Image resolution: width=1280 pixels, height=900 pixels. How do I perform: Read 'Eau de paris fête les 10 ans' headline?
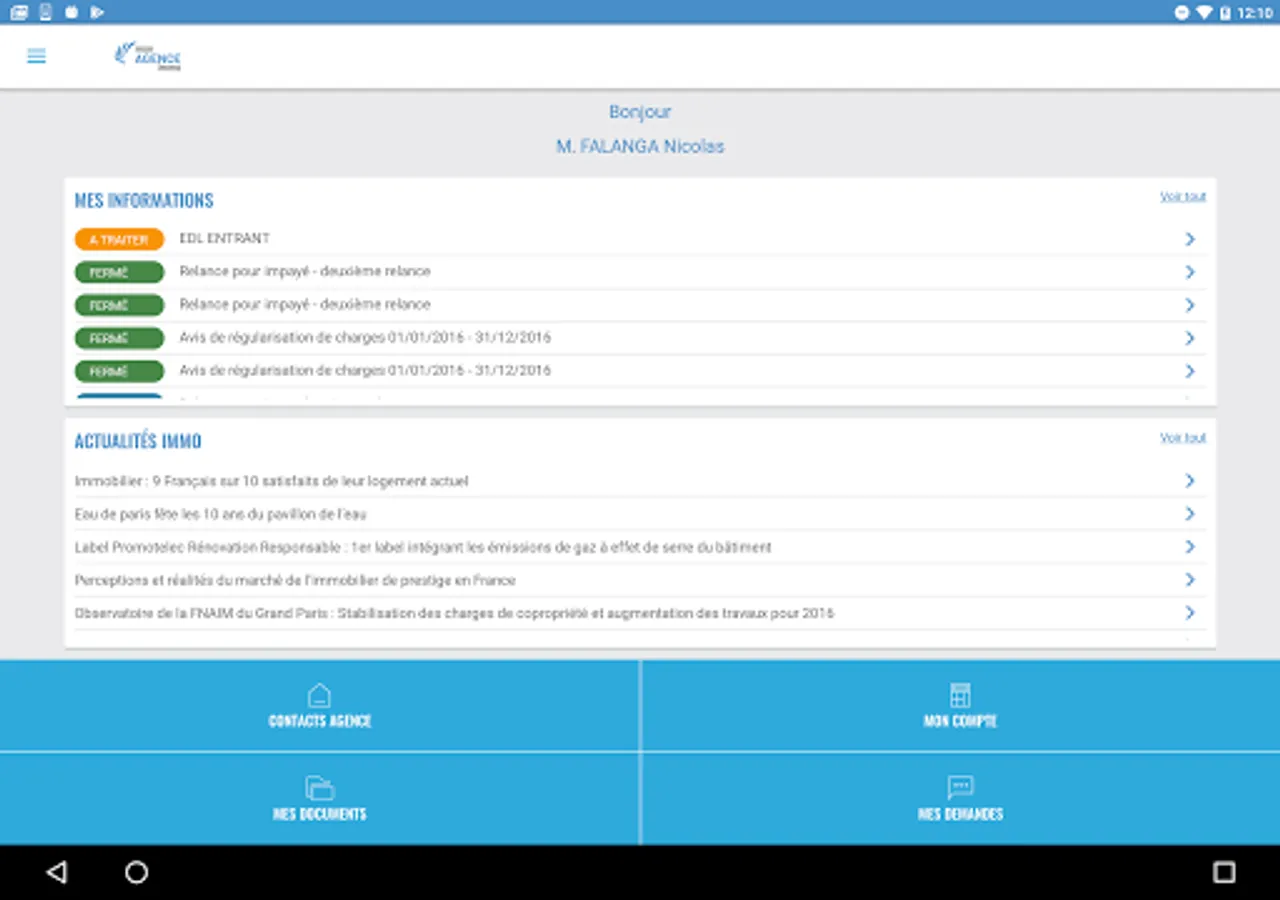(x=220, y=514)
